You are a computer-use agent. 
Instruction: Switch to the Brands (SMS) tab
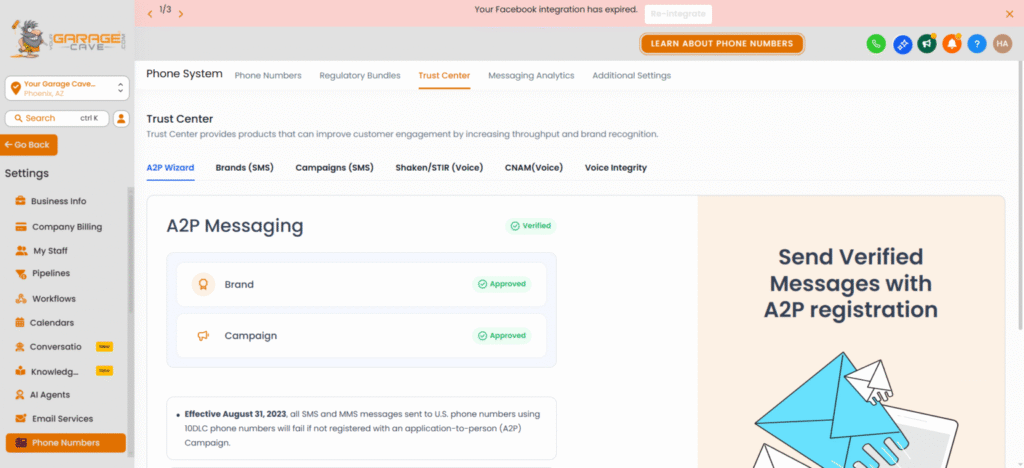tap(244, 168)
